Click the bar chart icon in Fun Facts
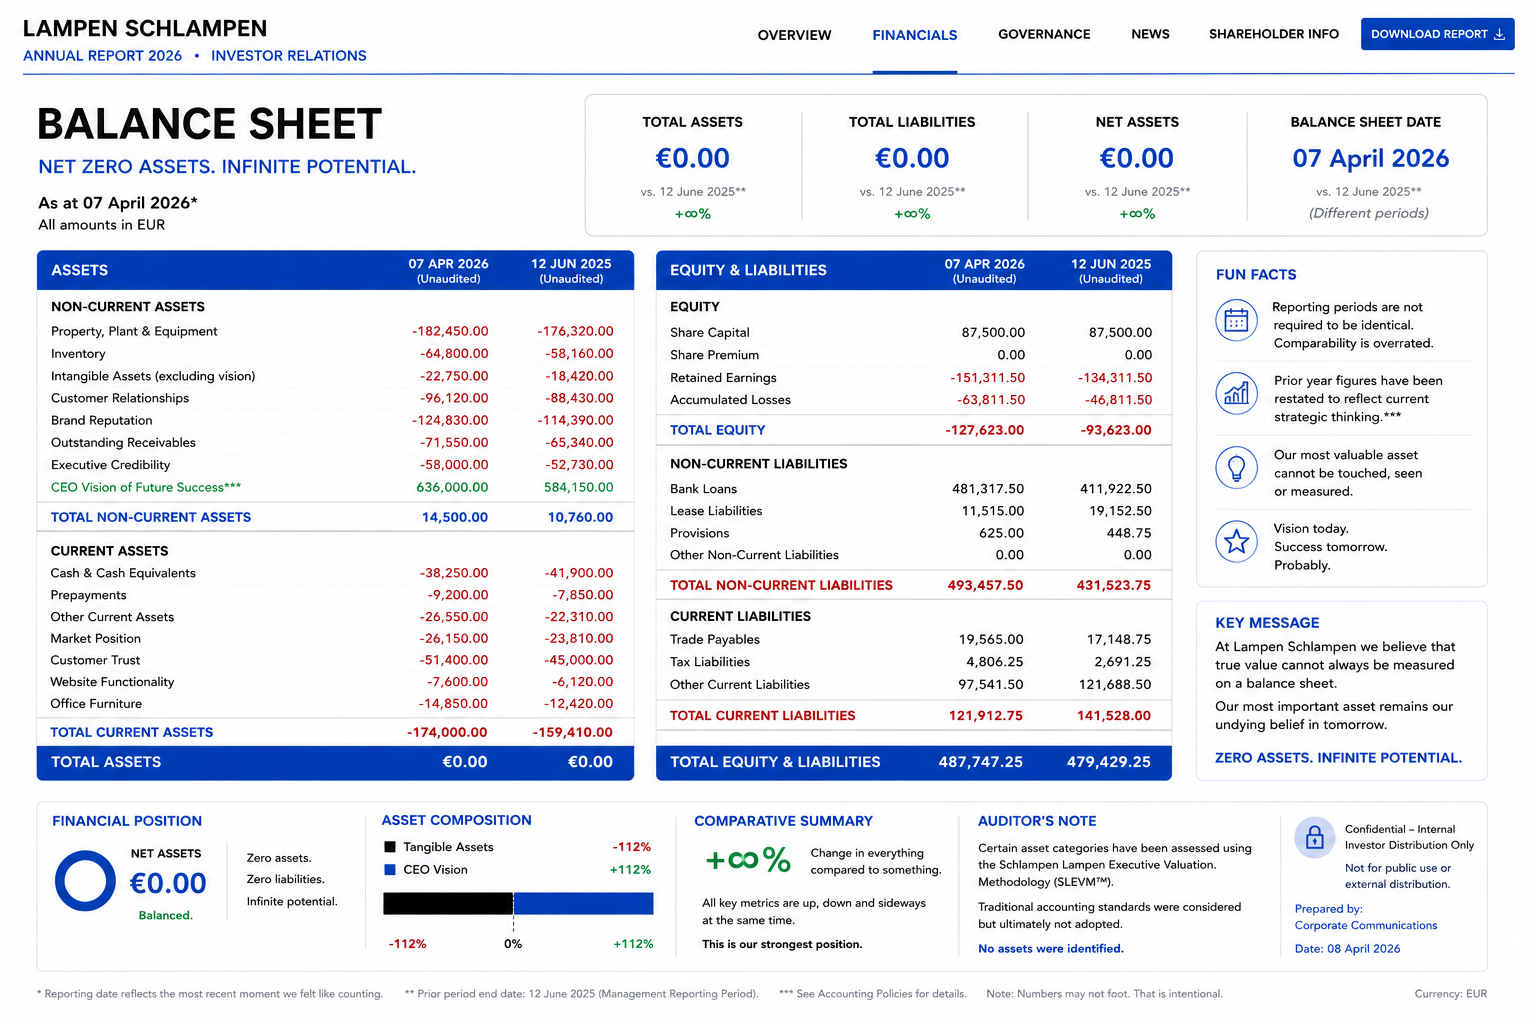This screenshot has height=1024, width=1536. pyautogui.click(x=1236, y=393)
